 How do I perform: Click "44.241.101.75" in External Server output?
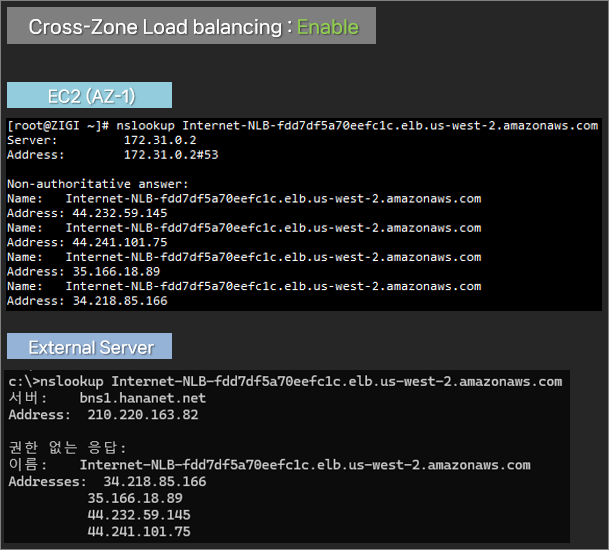139,532
